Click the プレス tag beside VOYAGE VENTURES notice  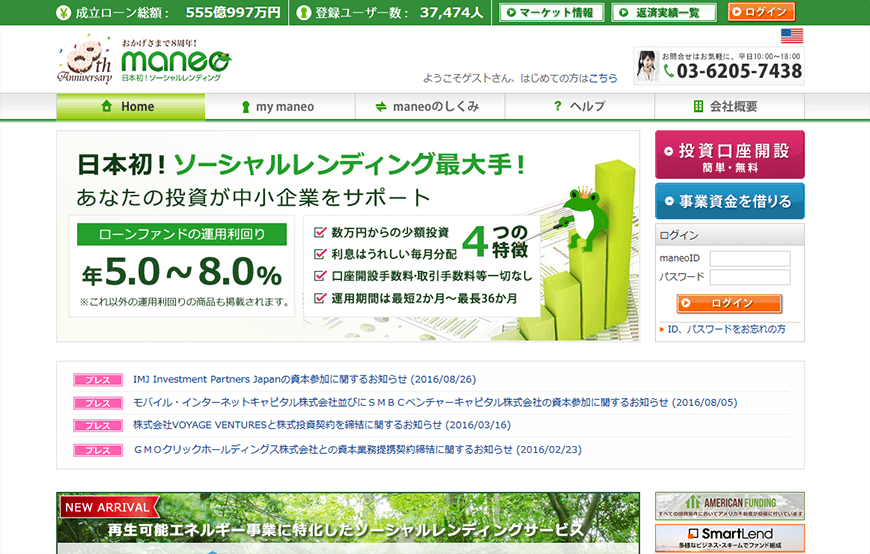[x=98, y=426]
